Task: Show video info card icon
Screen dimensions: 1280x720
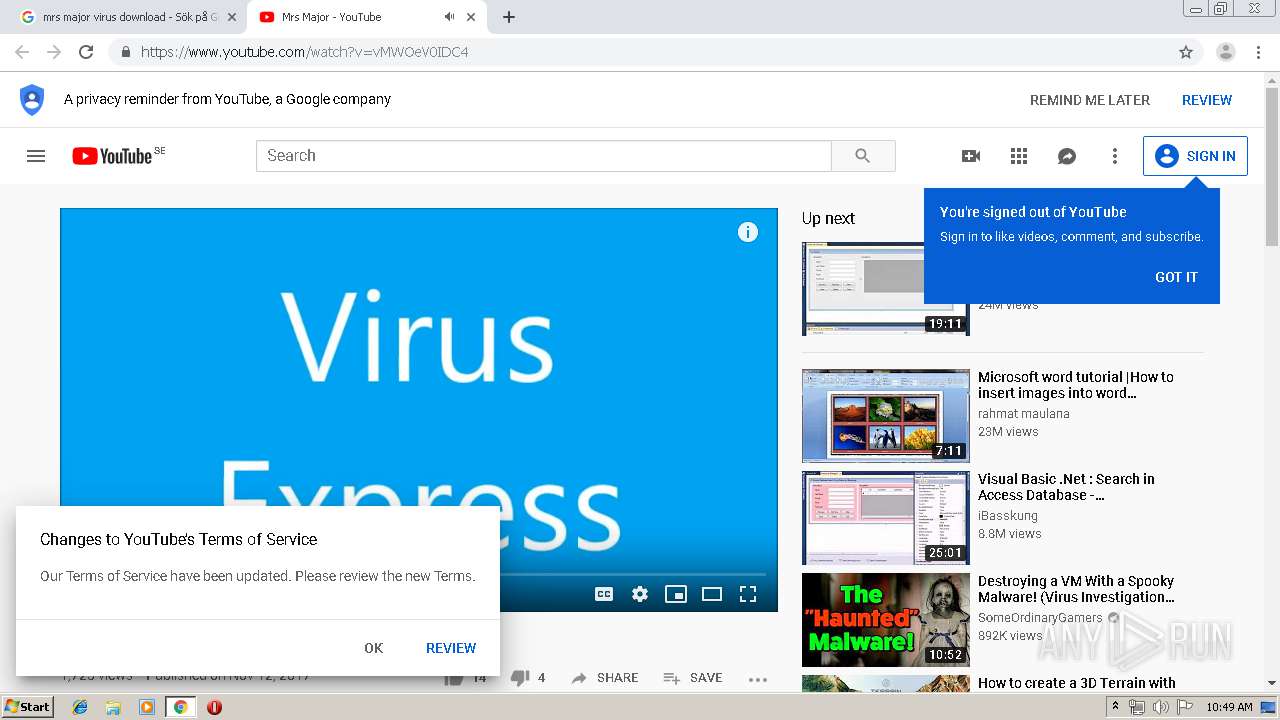Action: pos(747,232)
